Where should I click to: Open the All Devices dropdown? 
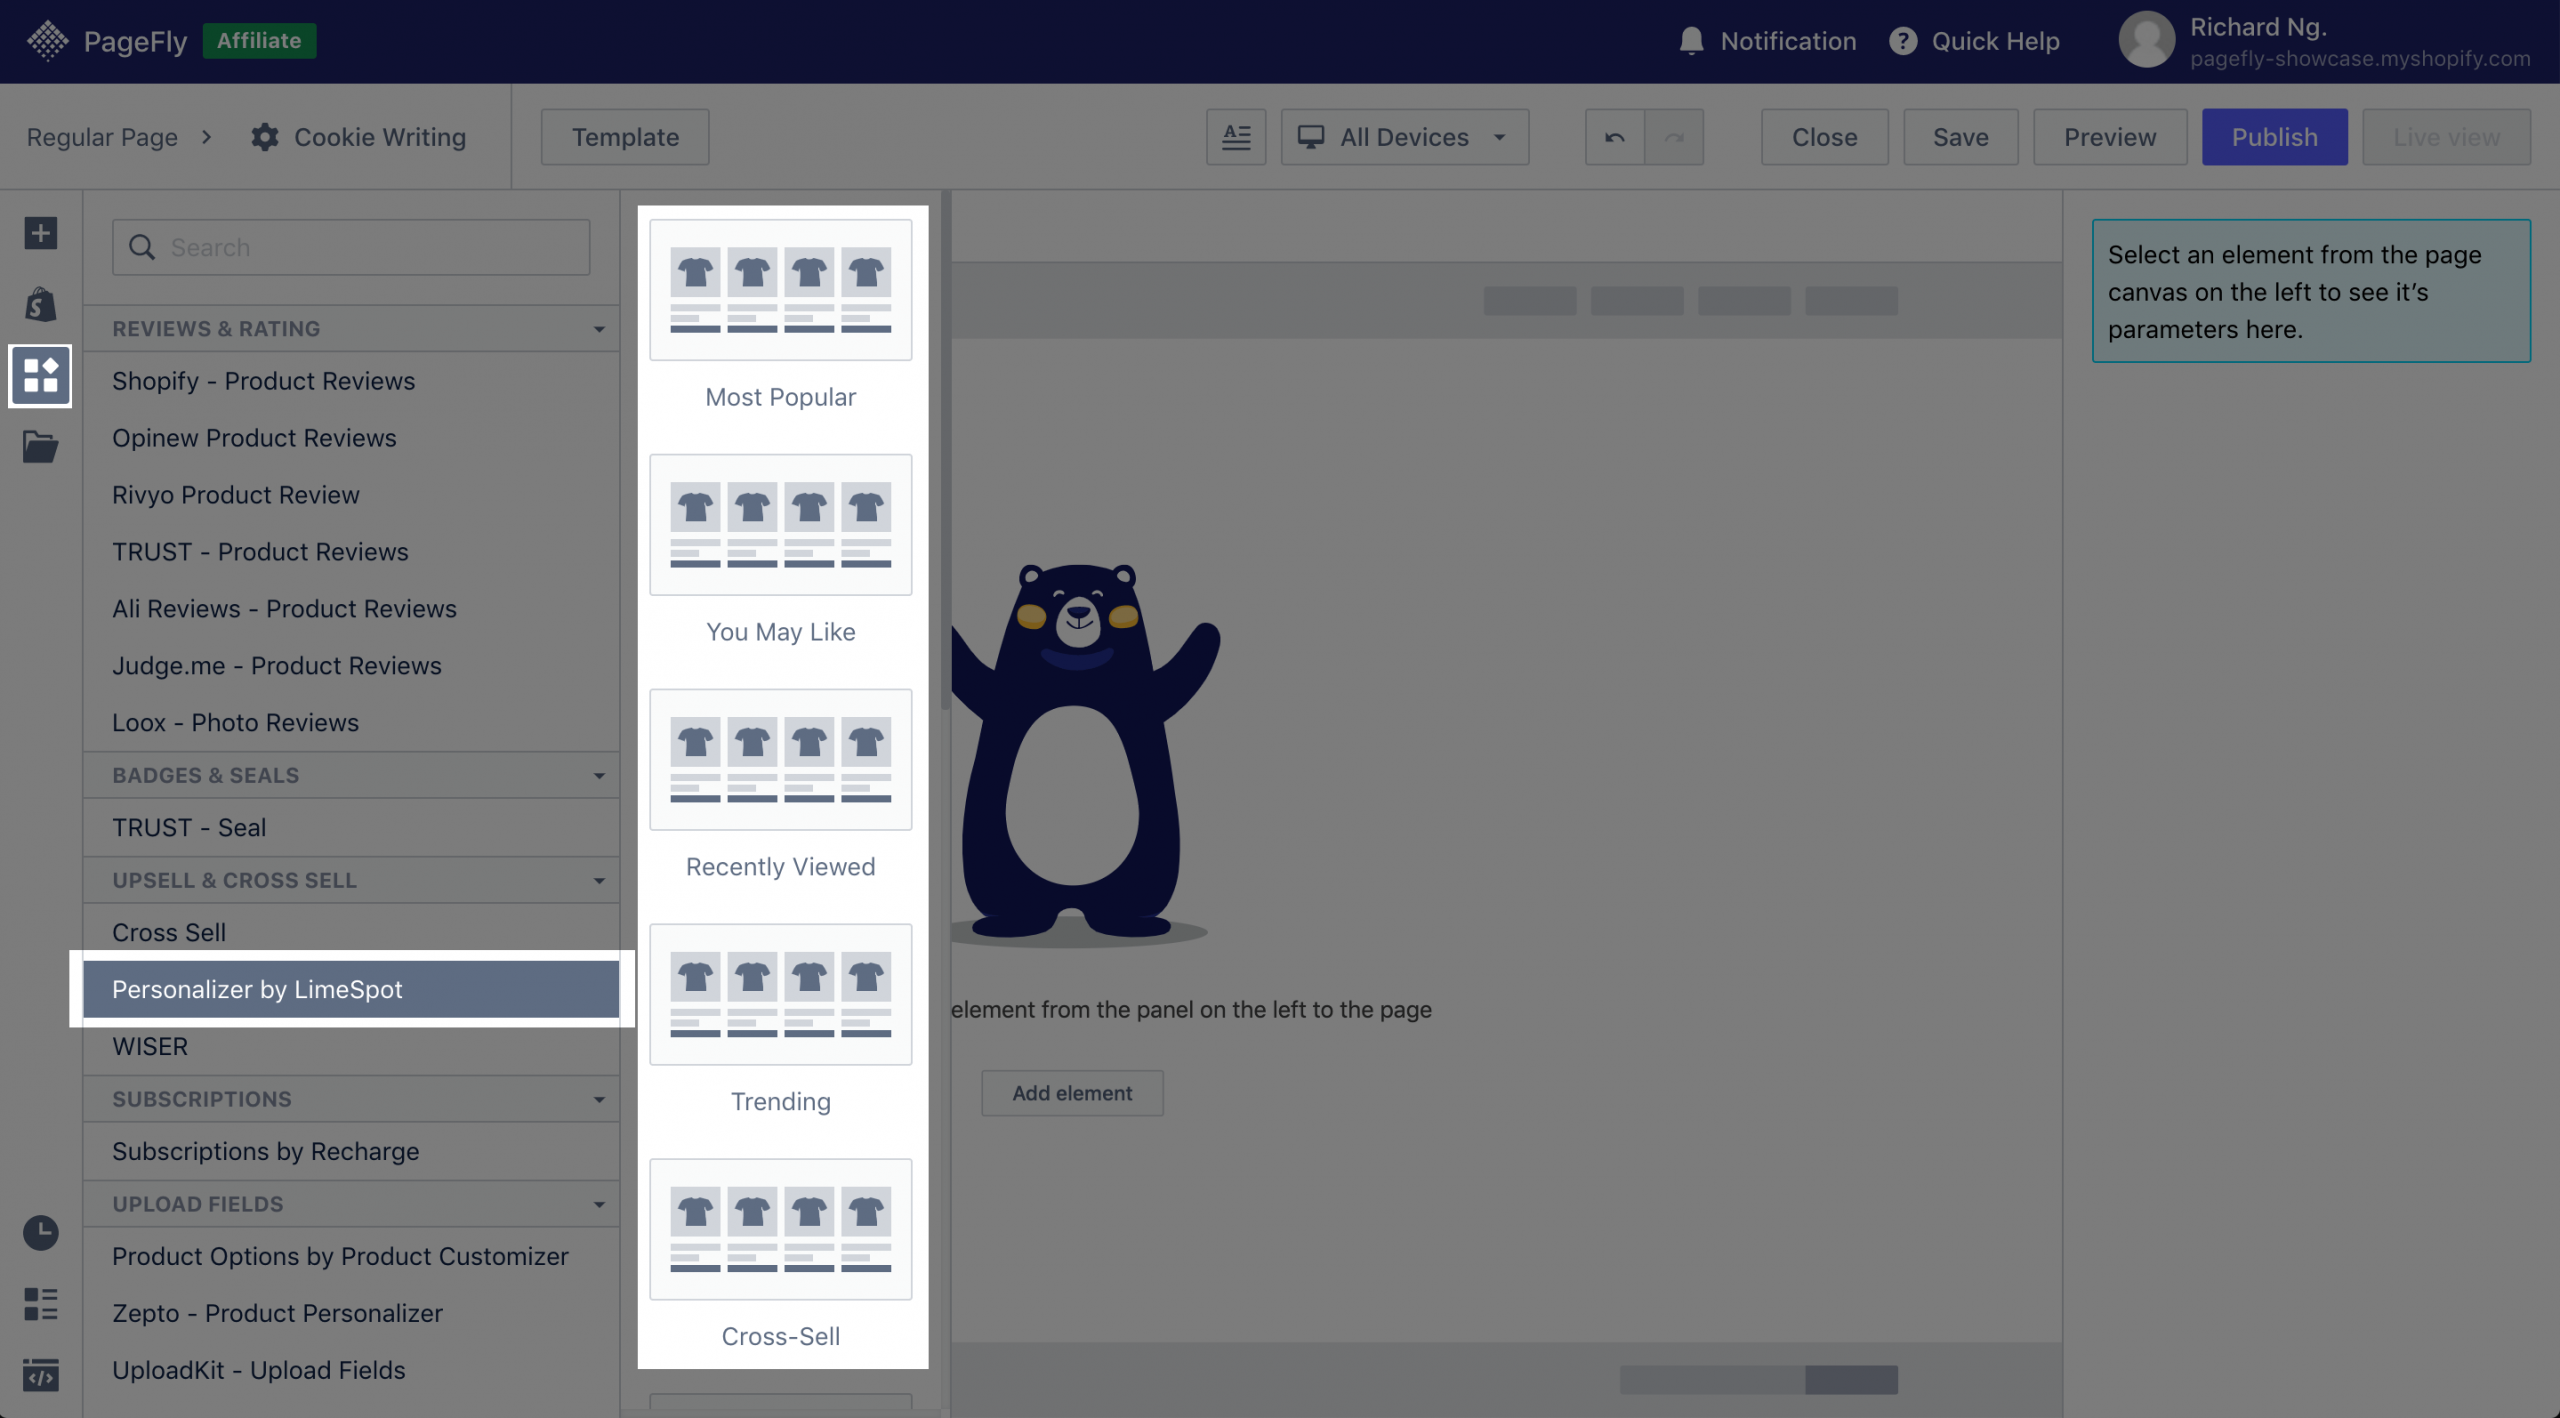tap(1404, 137)
